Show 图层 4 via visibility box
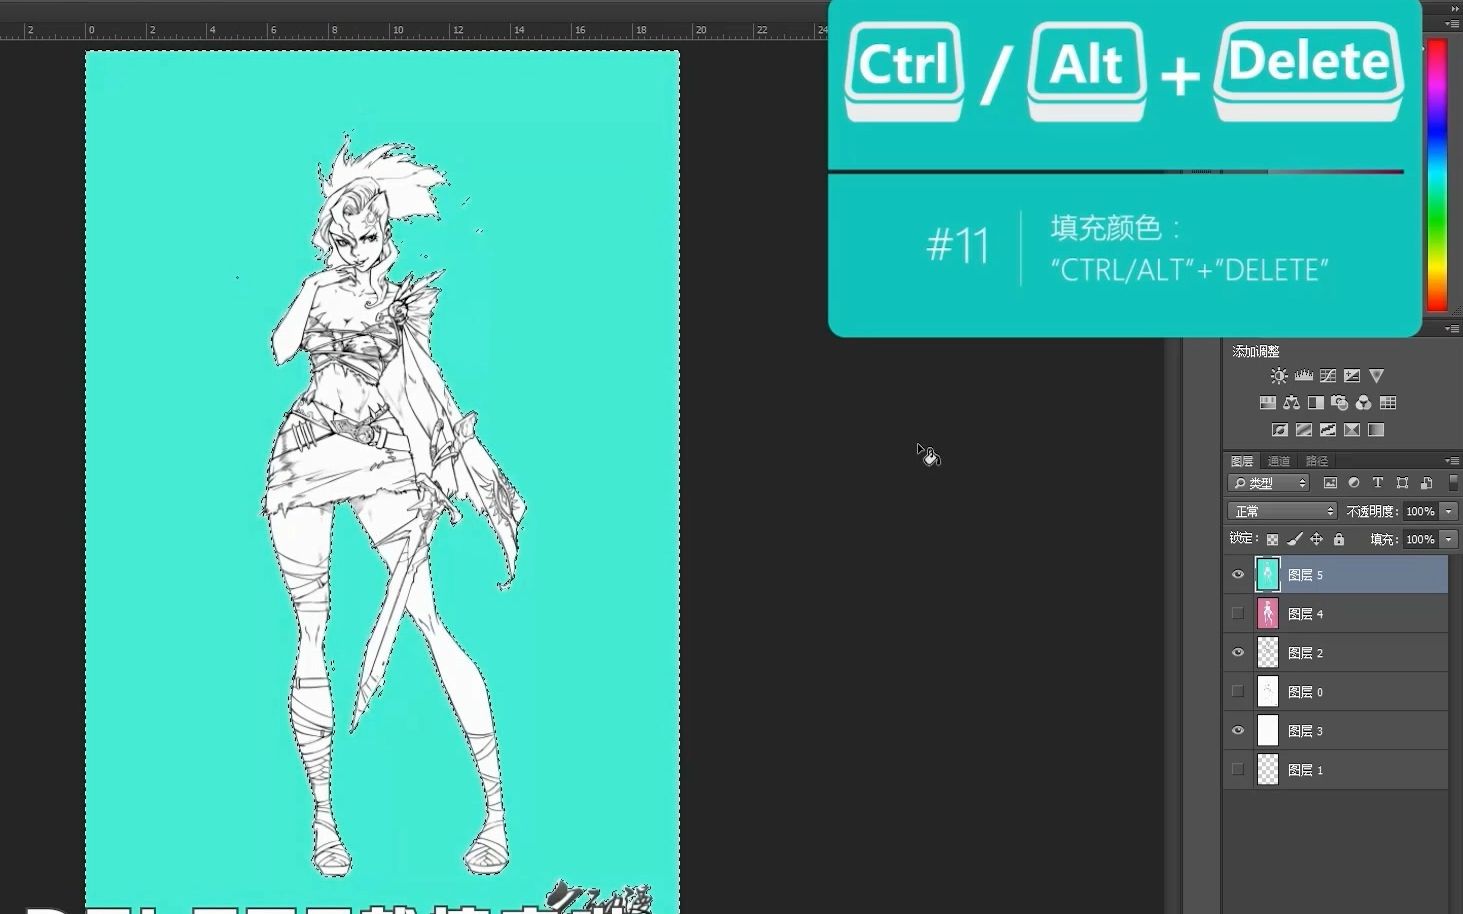Image resolution: width=1463 pixels, height=914 pixels. click(1238, 613)
